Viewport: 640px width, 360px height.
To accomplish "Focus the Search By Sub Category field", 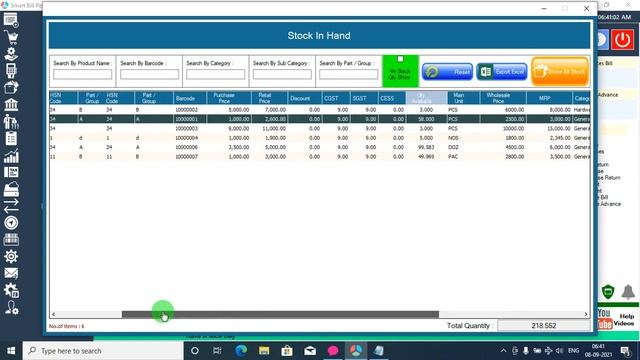I will tap(282, 74).
